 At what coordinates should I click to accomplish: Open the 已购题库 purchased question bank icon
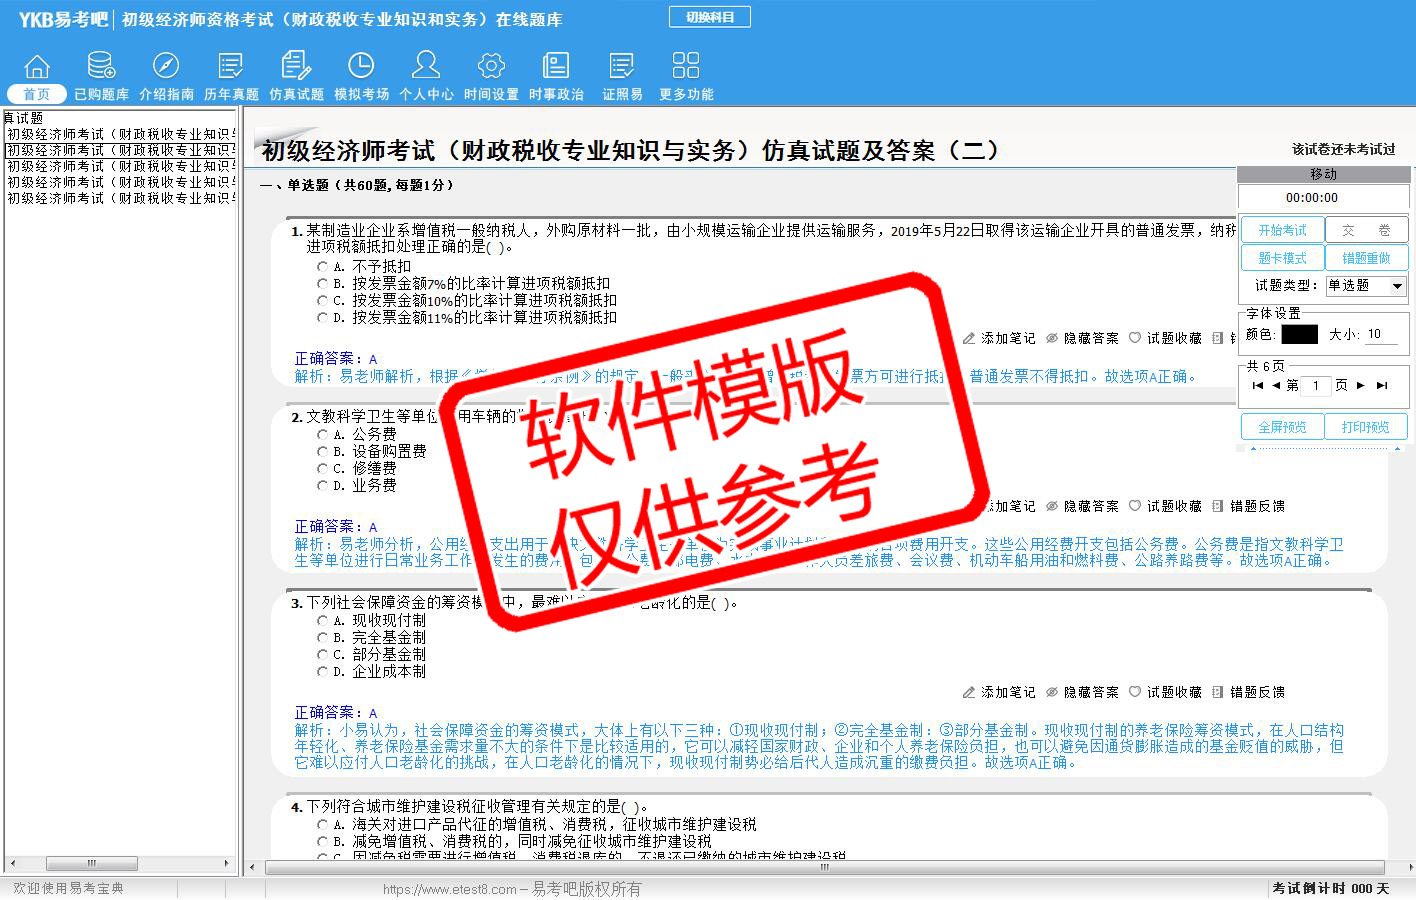pos(101,67)
